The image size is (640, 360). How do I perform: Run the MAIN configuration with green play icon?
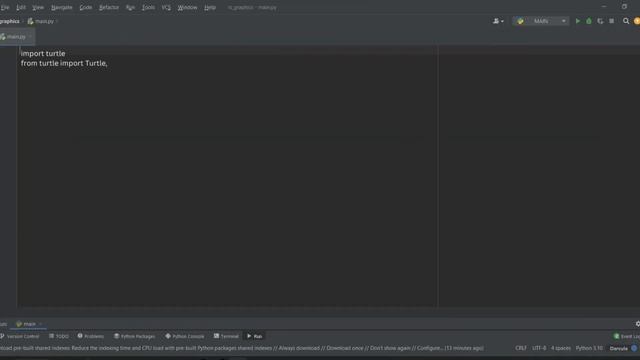point(578,21)
